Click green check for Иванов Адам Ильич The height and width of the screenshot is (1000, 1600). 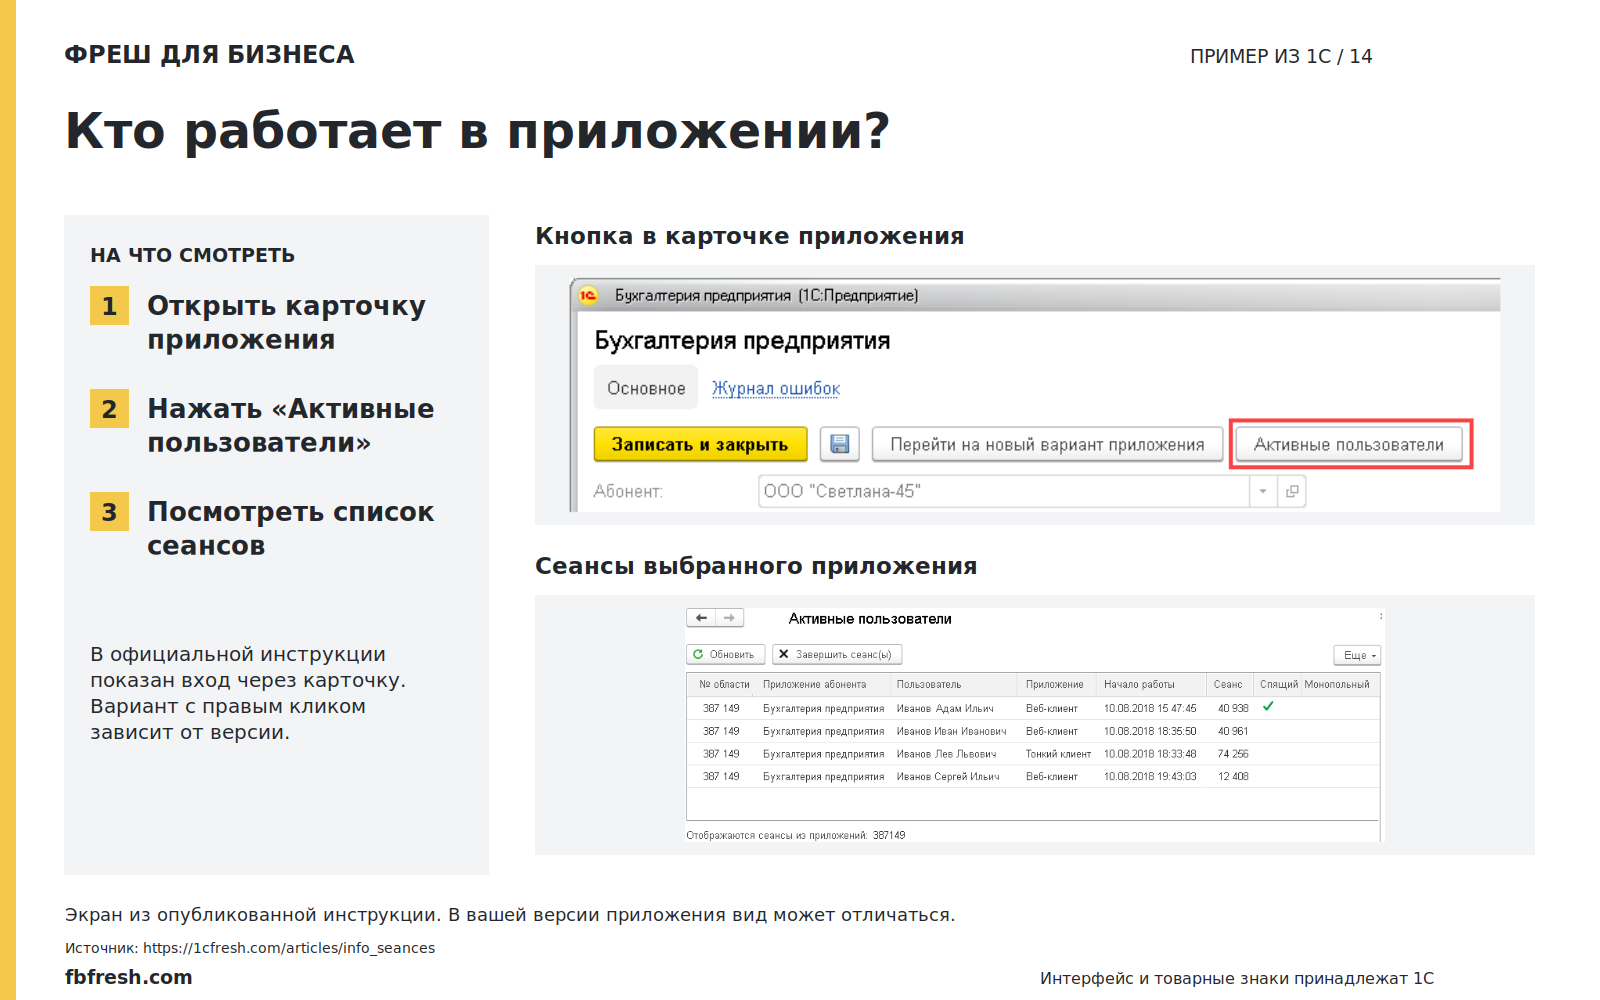[1268, 706]
